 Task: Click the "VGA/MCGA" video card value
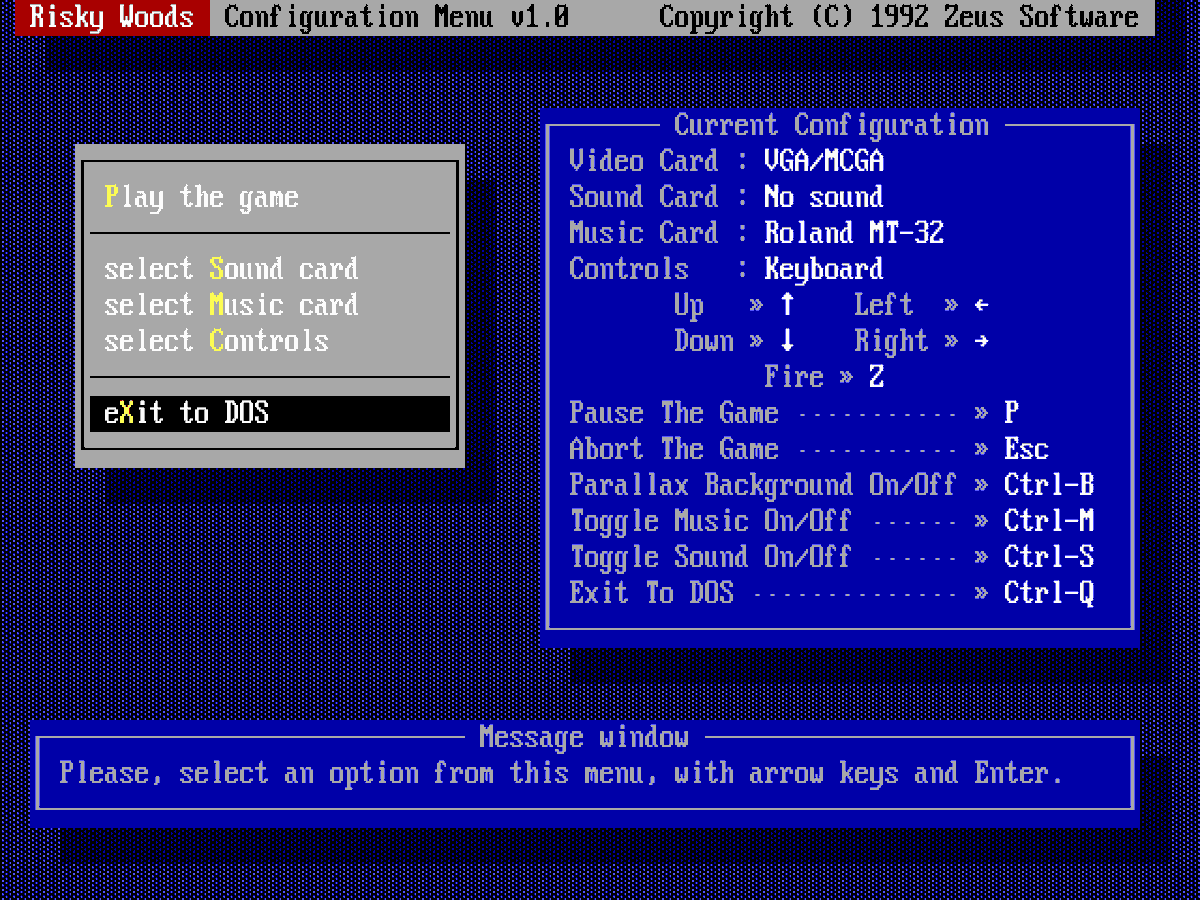[x=824, y=161]
